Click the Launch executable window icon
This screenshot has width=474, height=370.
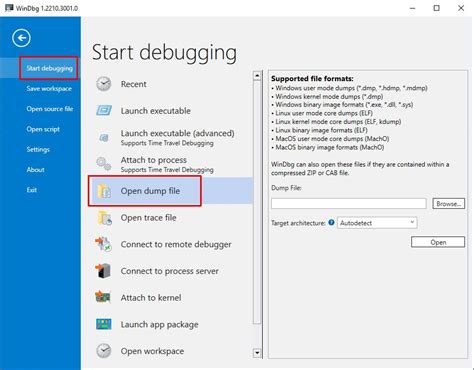(104, 110)
